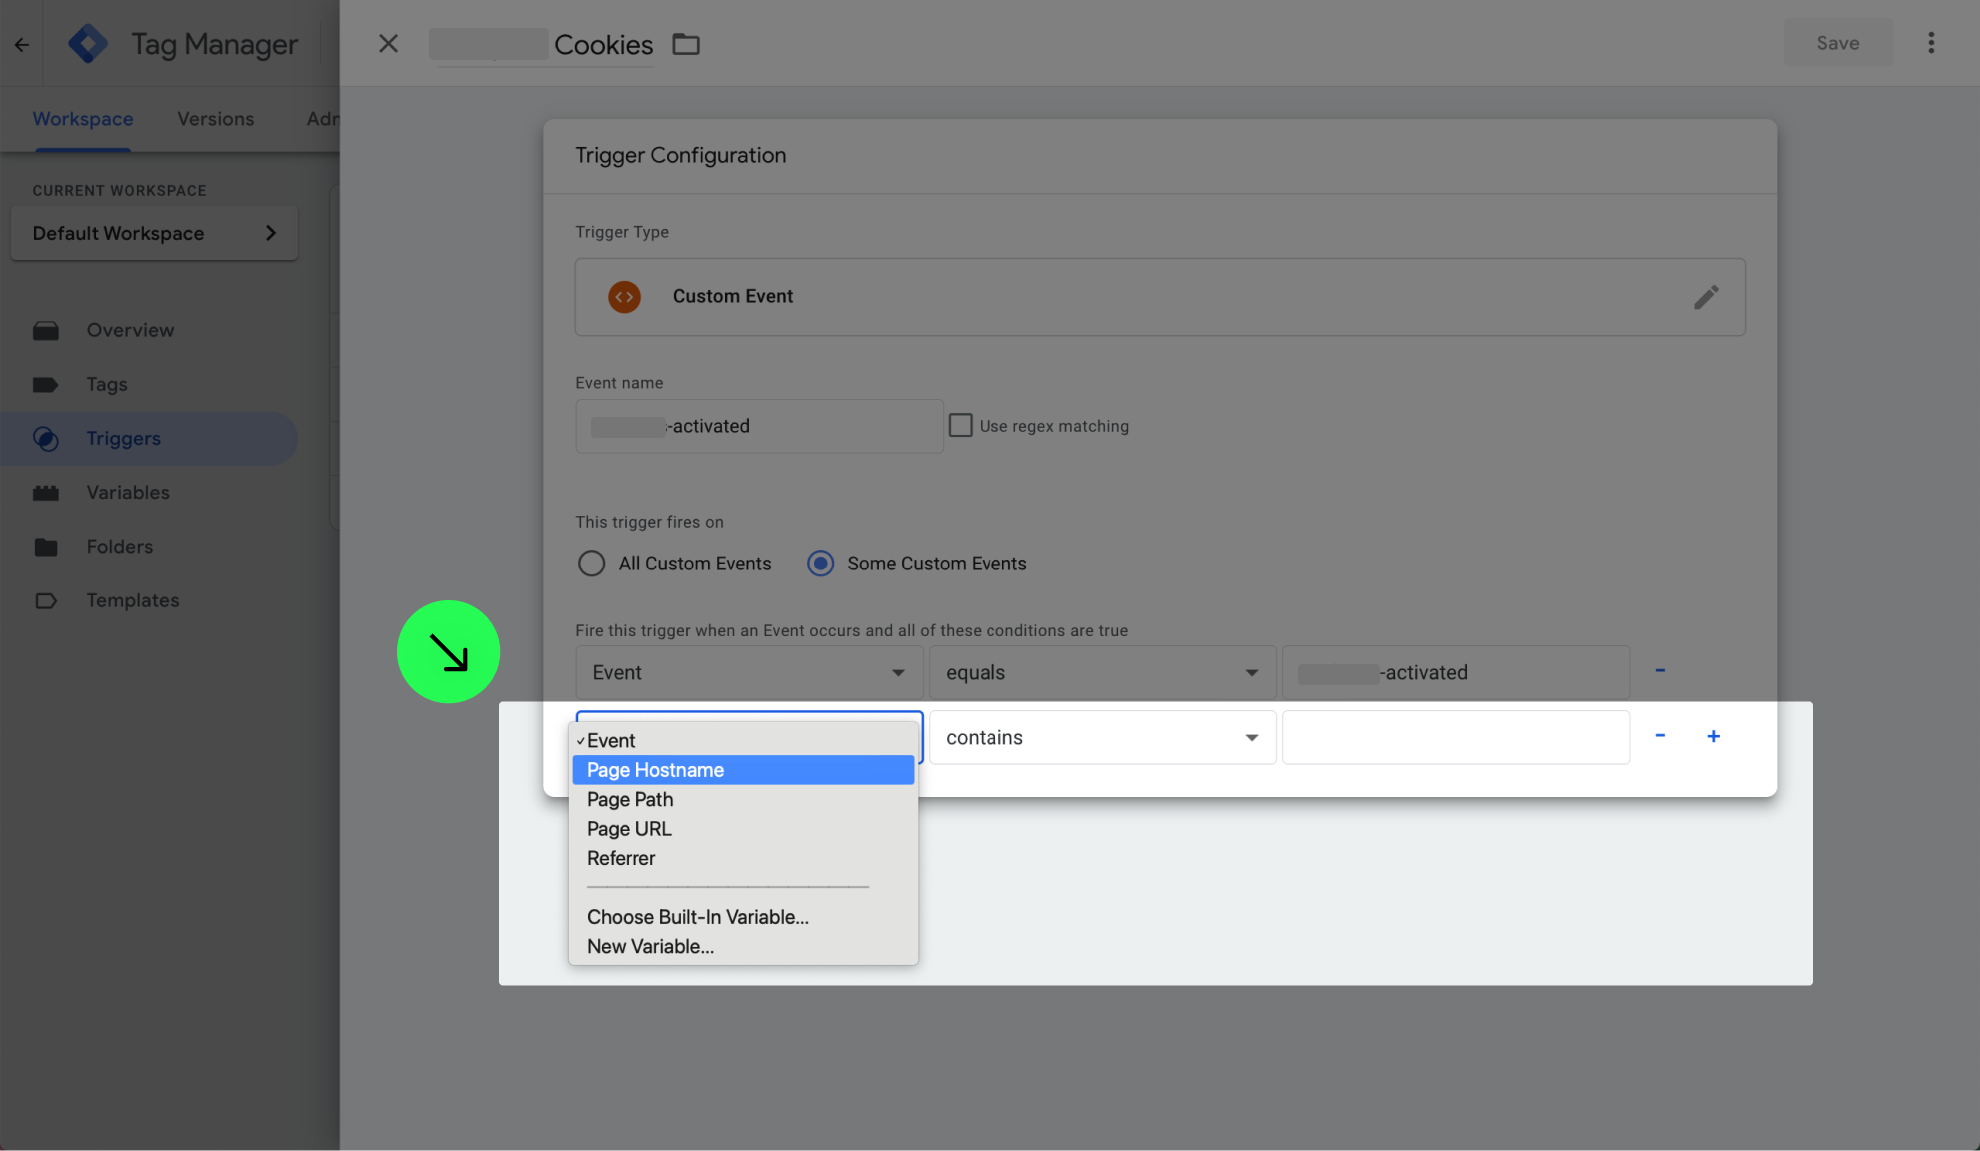This screenshot has height=1151, width=1980.
Task: Expand the Default Workspace selector
Action: (x=154, y=233)
